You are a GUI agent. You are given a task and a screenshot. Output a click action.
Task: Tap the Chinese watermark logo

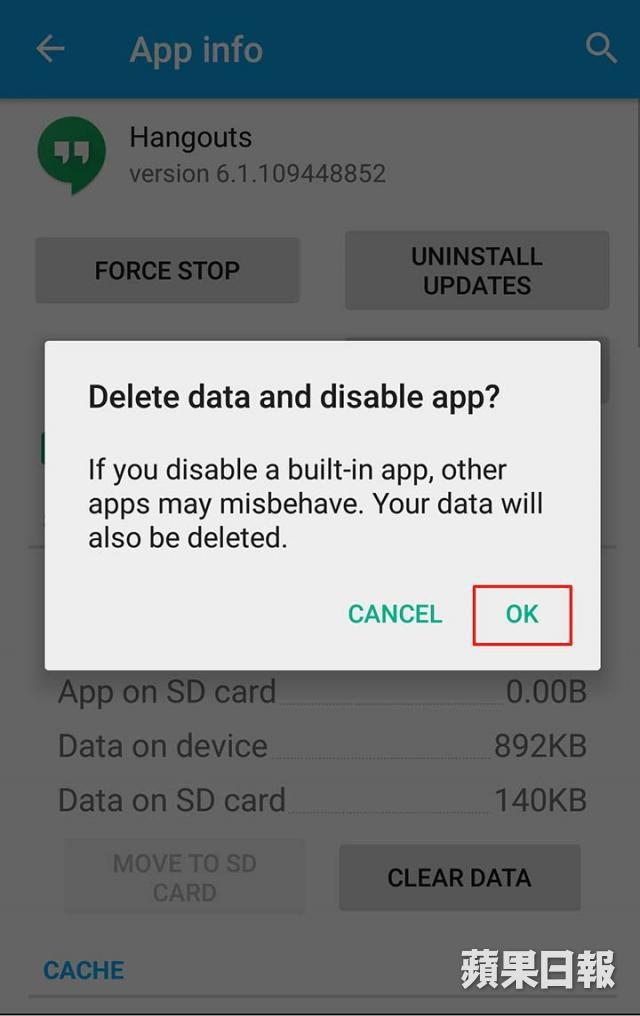538,969
